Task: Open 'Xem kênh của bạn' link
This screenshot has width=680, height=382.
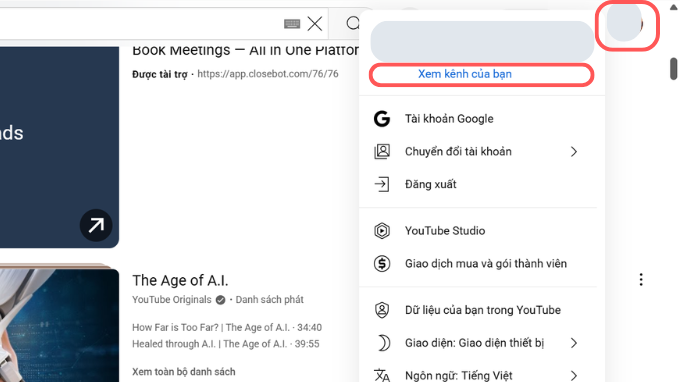Action: (465, 74)
